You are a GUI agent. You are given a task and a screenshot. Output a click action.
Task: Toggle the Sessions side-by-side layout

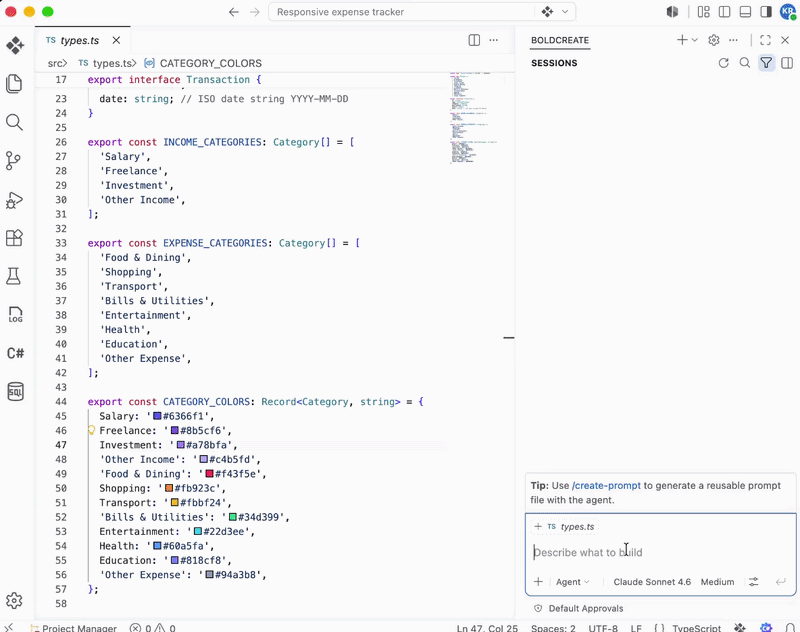click(787, 63)
